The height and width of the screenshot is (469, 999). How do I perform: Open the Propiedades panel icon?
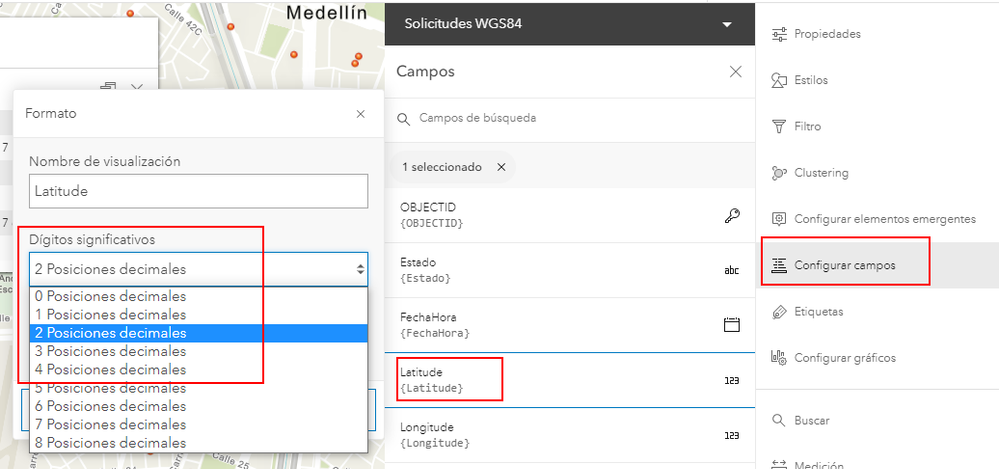point(780,34)
